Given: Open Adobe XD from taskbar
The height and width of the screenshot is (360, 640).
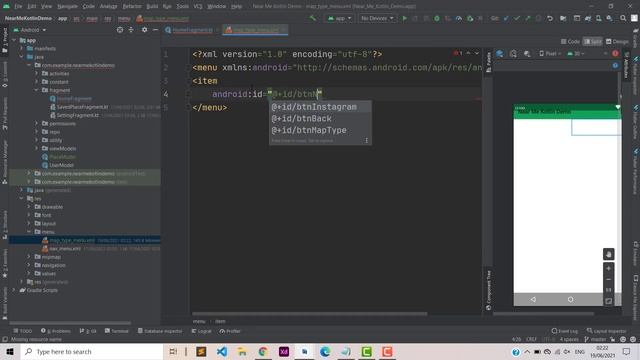Looking at the screenshot, I should point(284,351).
